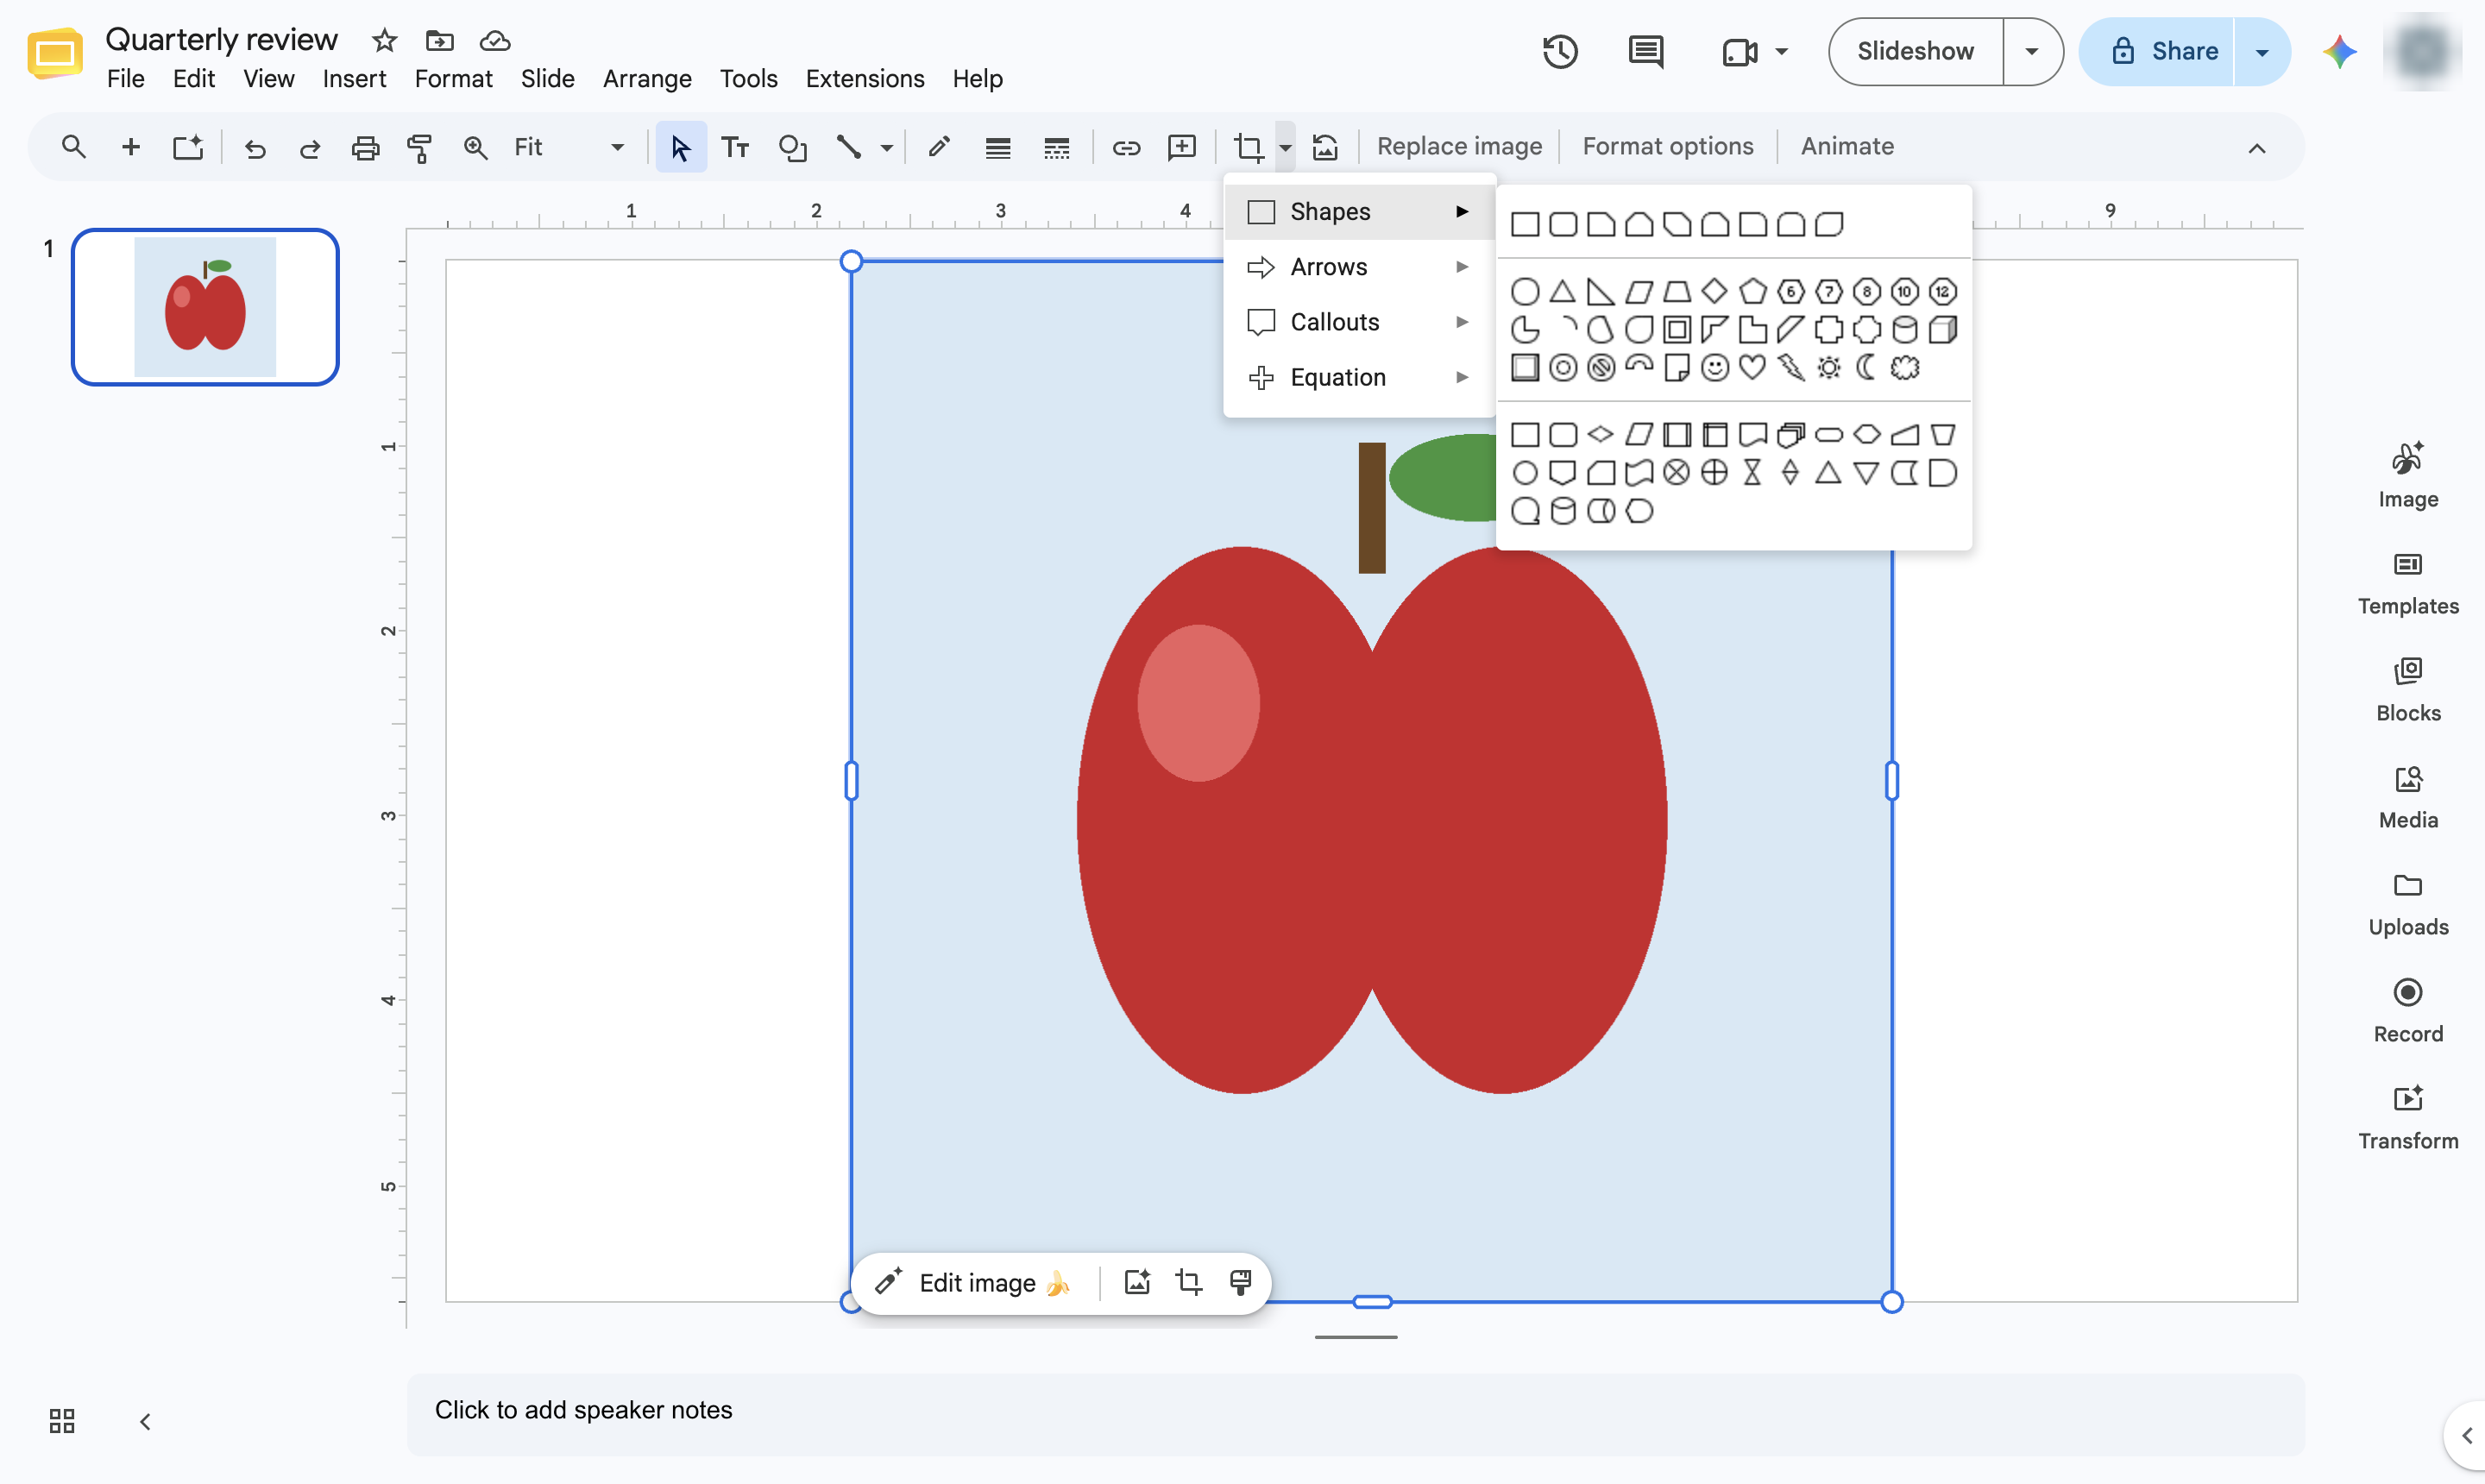2485x1484 pixels.
Task: Open version history clock icon
Action: [1559, 51]
